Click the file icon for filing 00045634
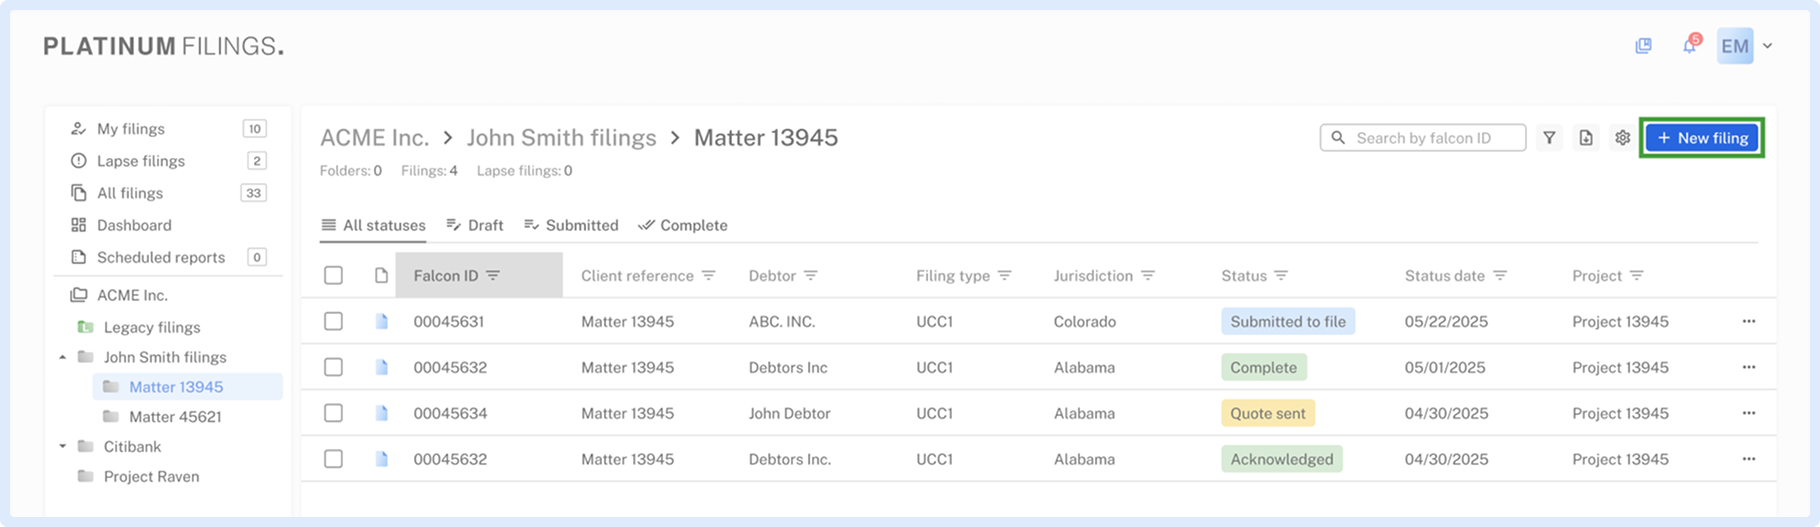Viewport: 1820px width, 527px height. 381,413
